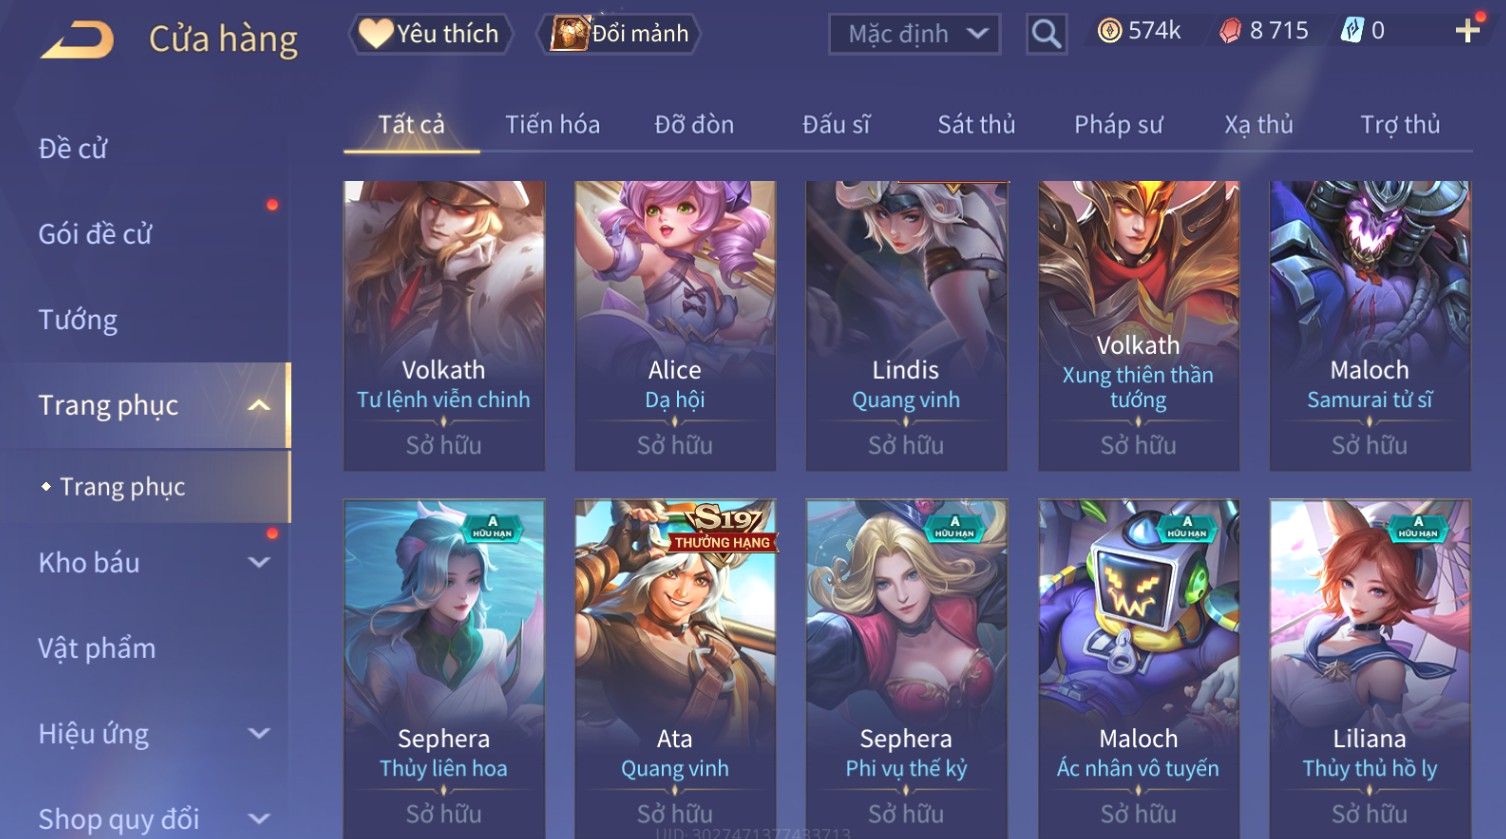Viewport: 1506px width, 839px height.
Task: Switch to the Tiến hóa tab
Action: (552, 125)
